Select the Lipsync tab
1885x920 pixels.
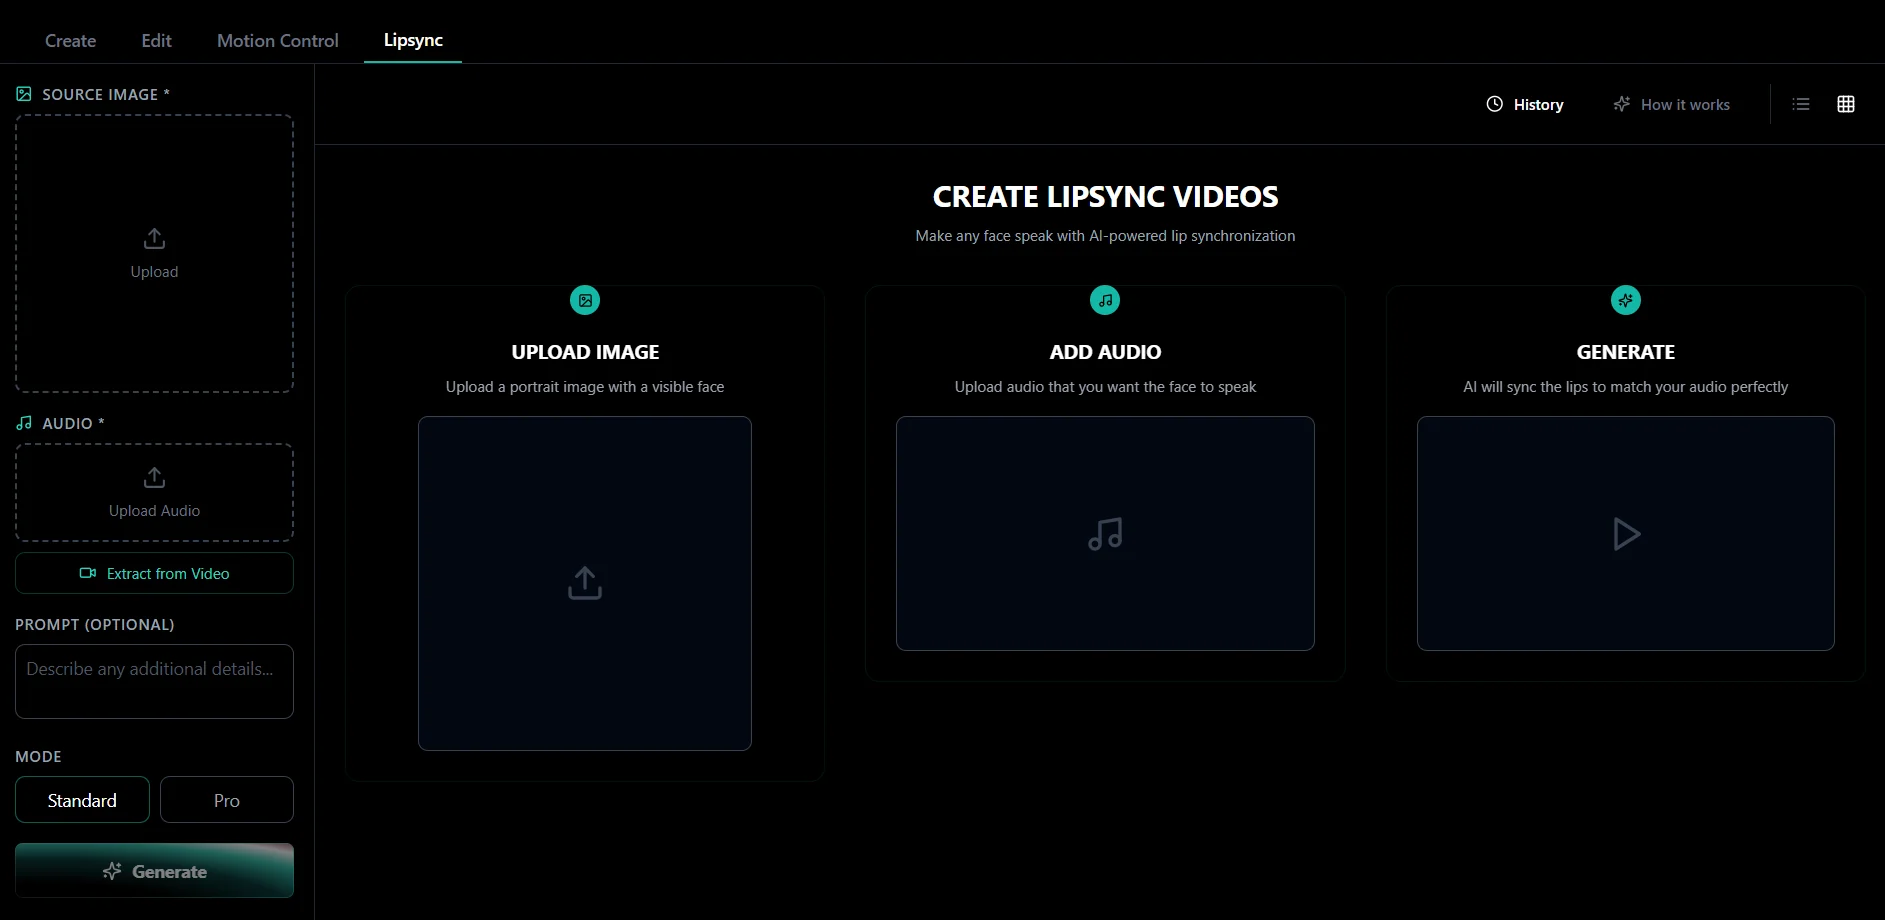coord(413,40)
